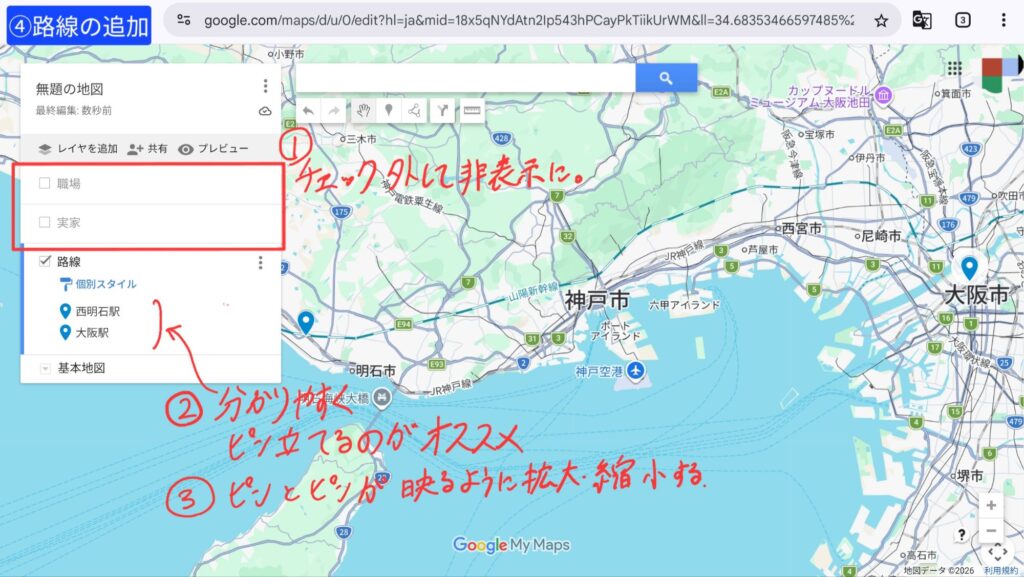1024x577 pixels.
Task: Expand the 基本地図 base map arrow
Action: click(x=44, y=369)
